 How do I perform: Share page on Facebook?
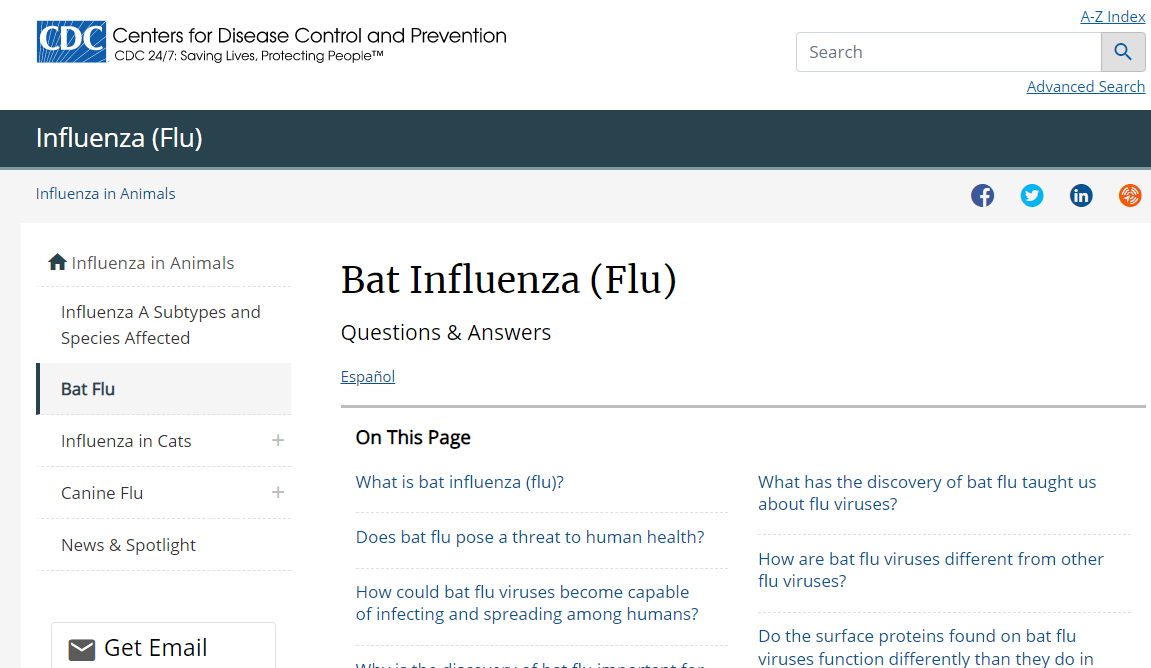tap(982, 195)
